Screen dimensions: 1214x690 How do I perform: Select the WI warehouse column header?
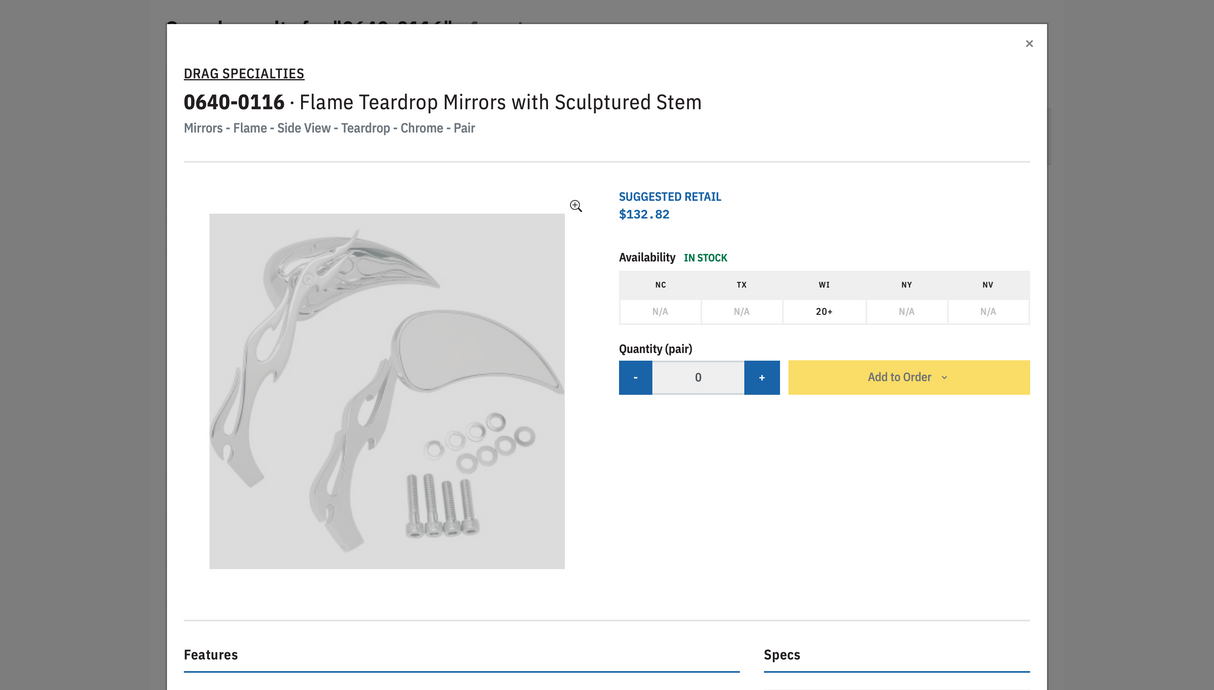pyautogui.click(x=824, y=285)
